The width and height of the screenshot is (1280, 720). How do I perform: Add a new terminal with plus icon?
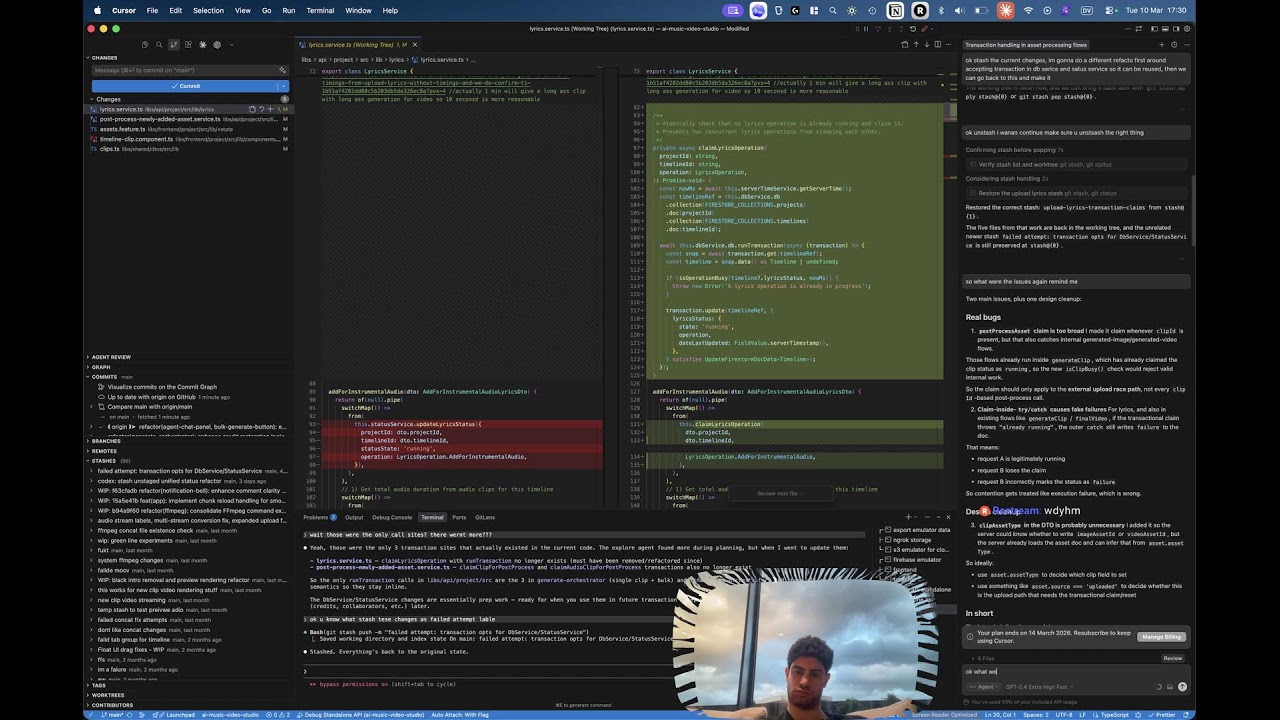tap(908, 517)
